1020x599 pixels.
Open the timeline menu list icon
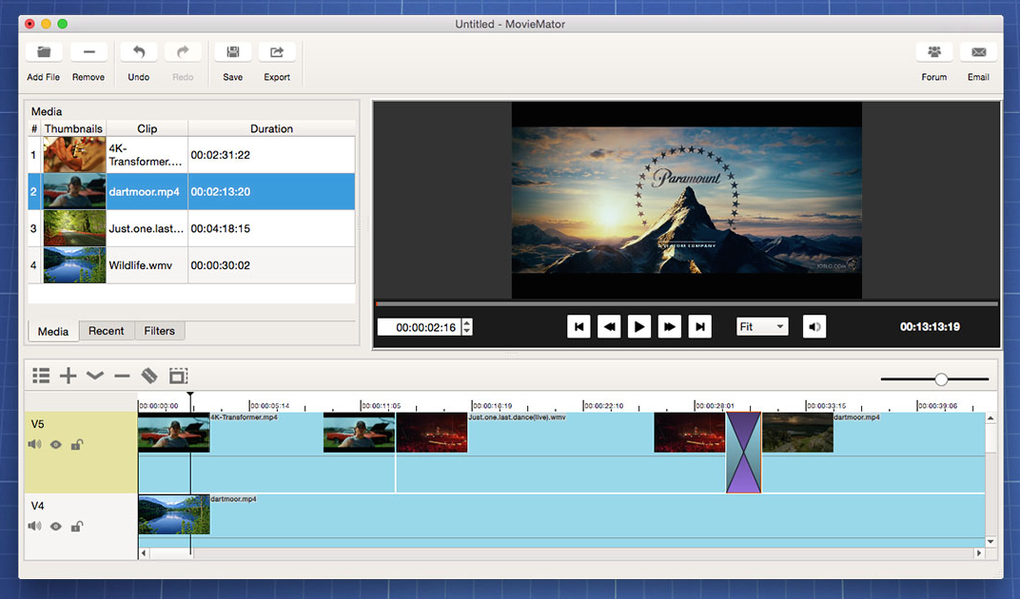[x=41, y=376]
